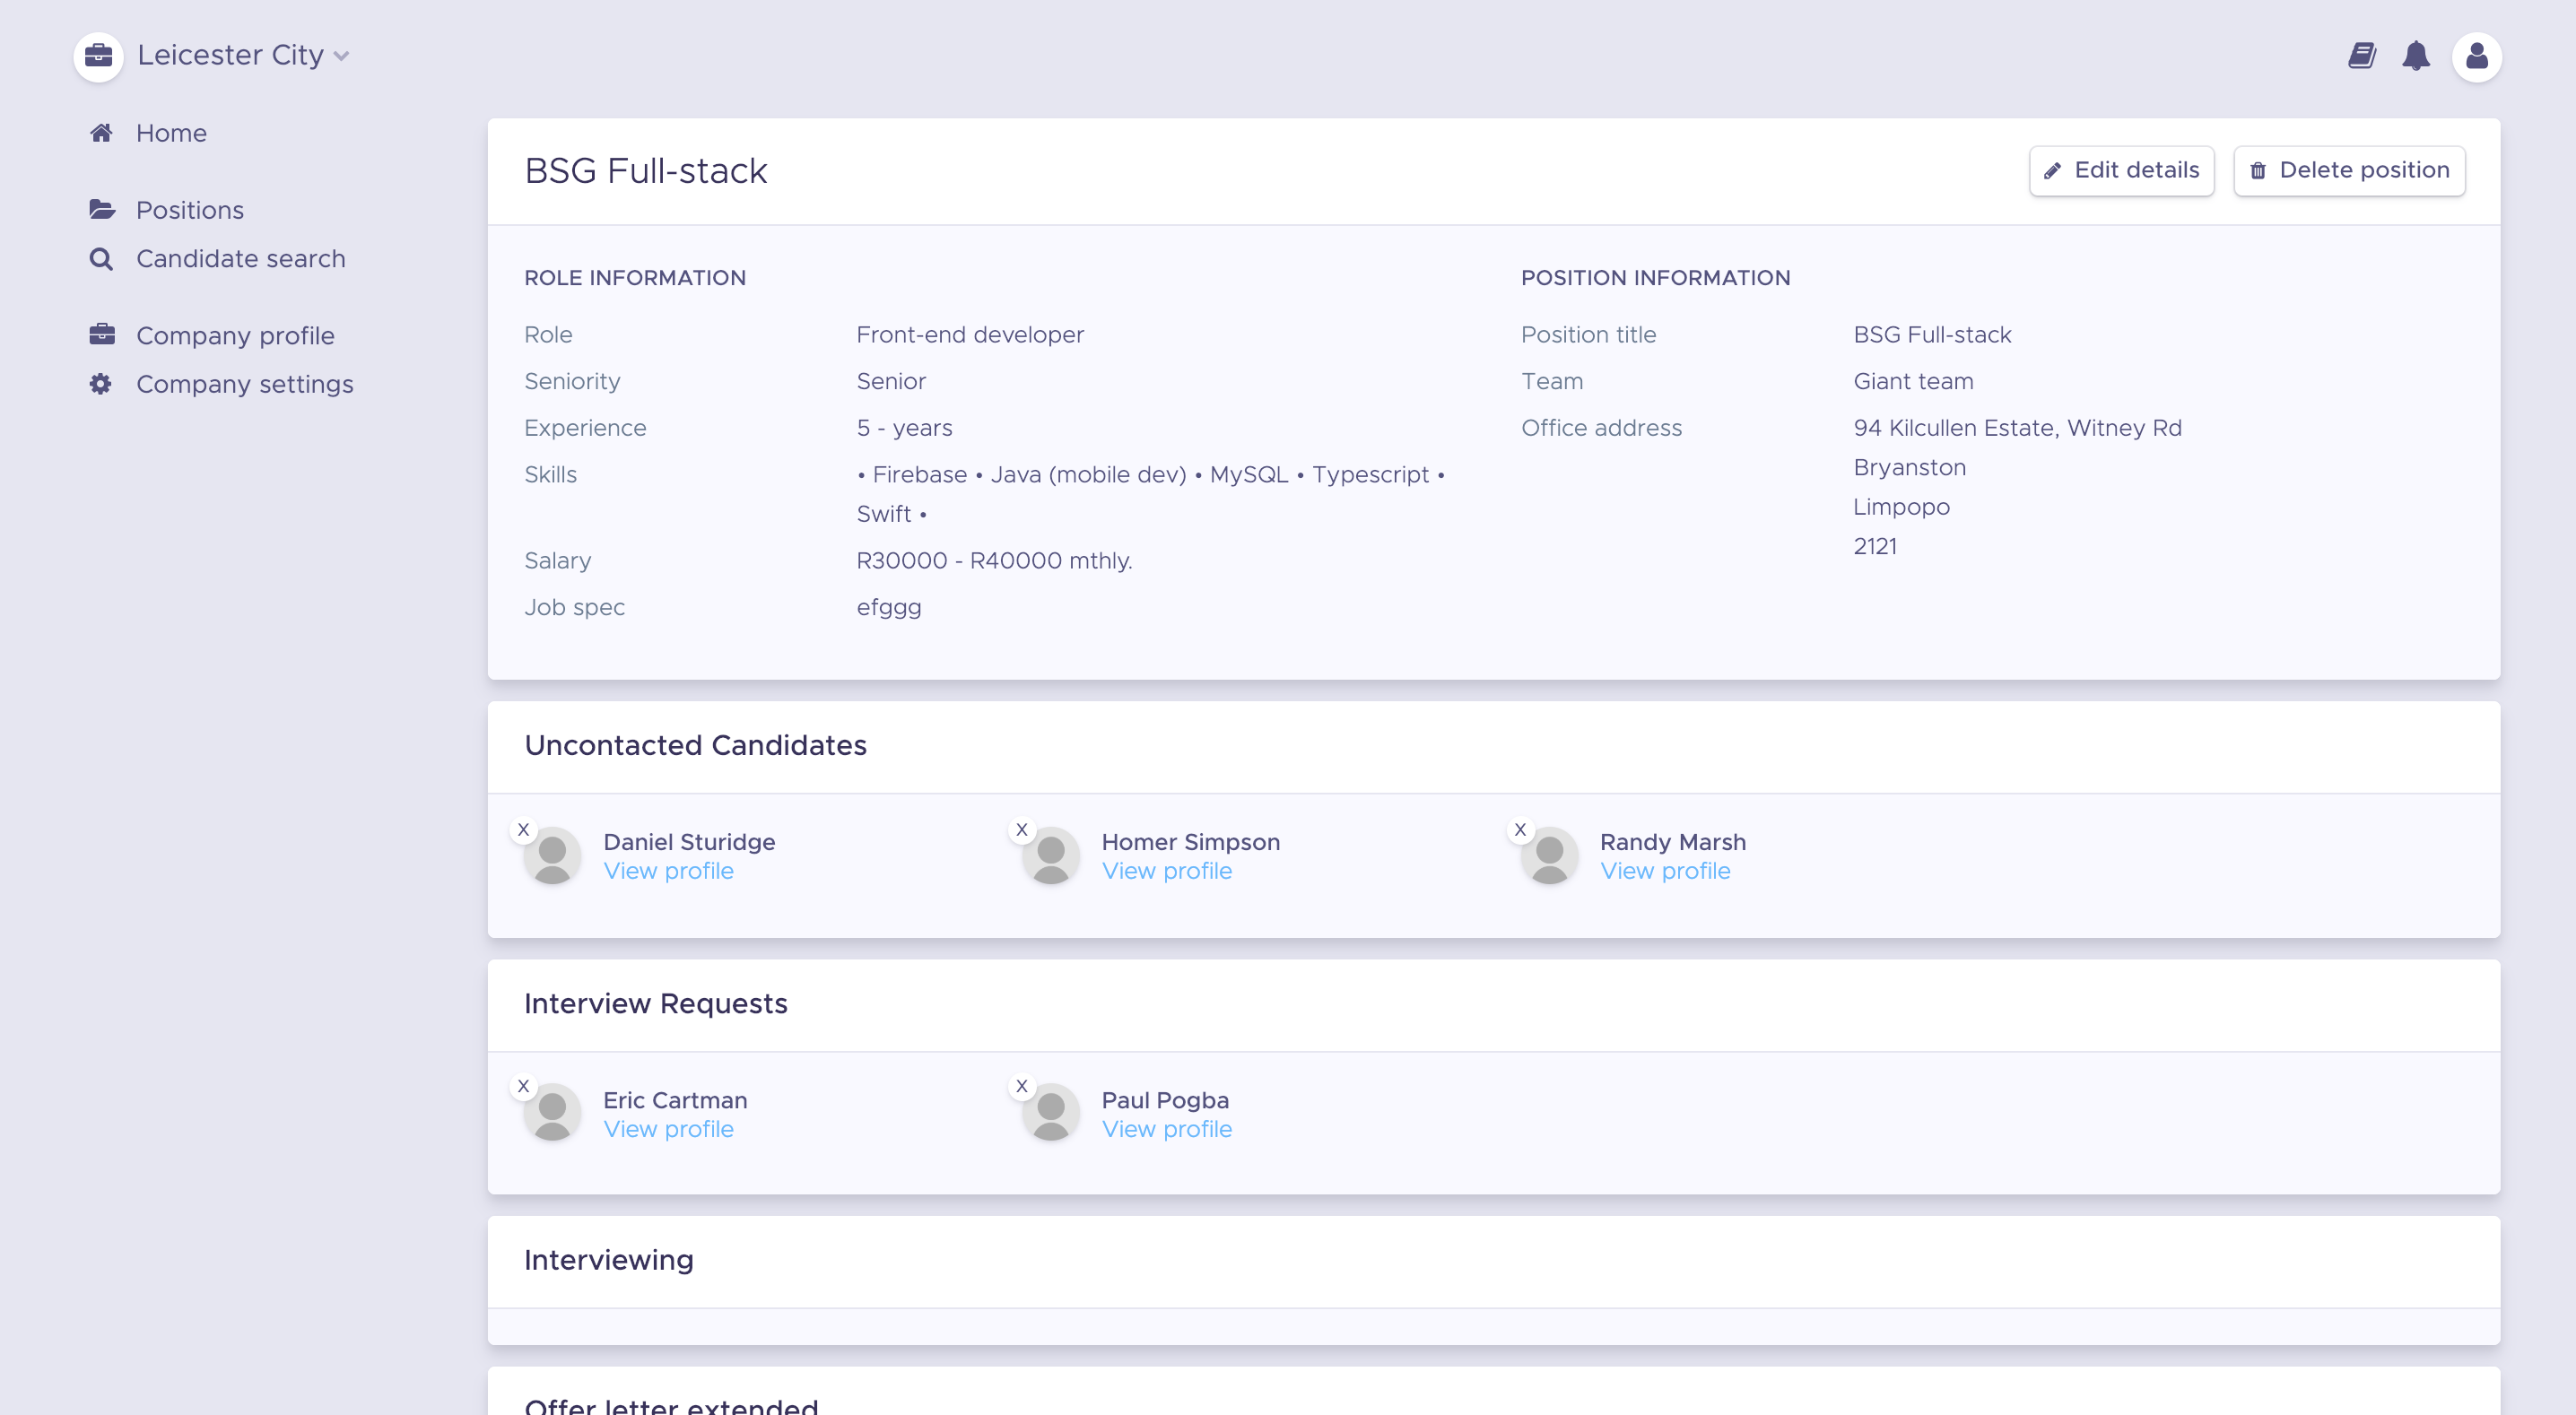The height and width of the screenshot is (1415, 2576).
Task: Click the Candidate search magnifier icon
Action: pos(101,259)
